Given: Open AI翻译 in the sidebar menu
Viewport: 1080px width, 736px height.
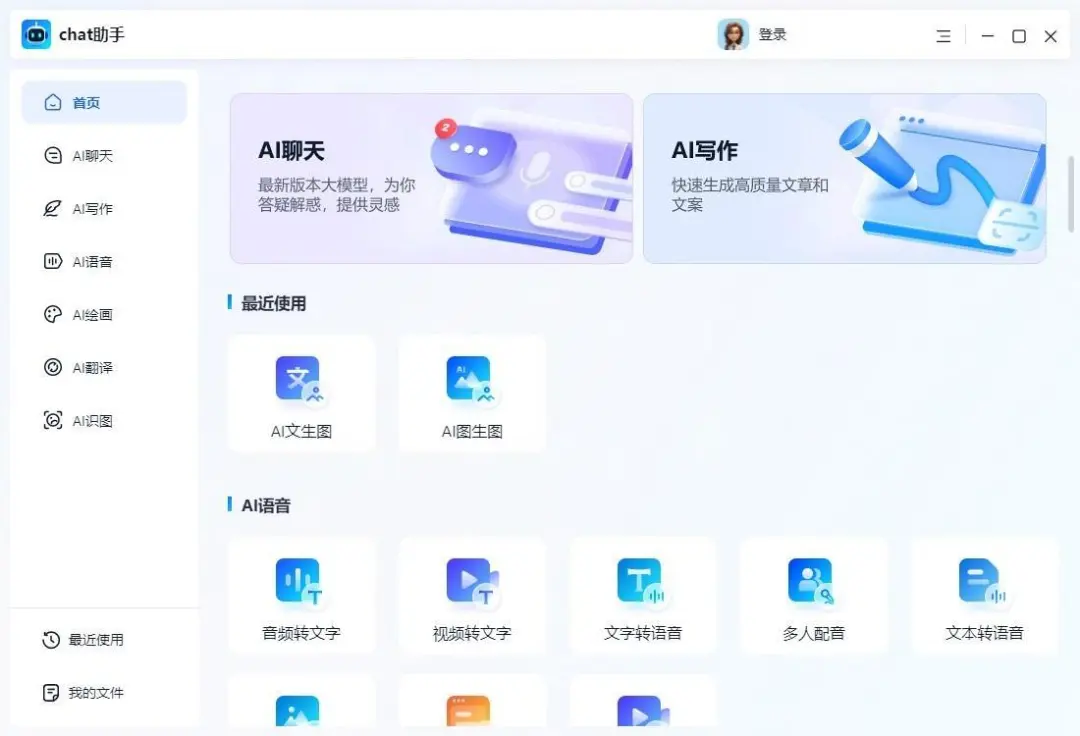Looking at the screenshot, I should pyautogui.click(x=92, y=368).
